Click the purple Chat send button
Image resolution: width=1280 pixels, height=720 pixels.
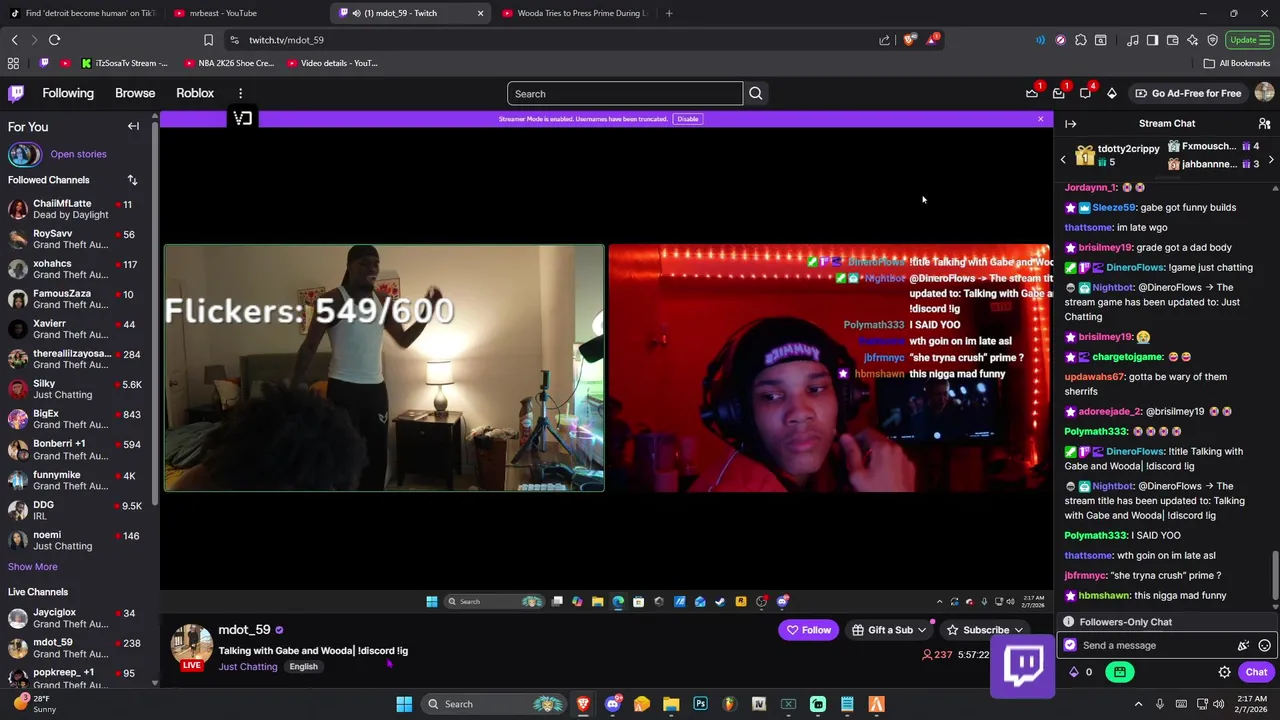pyautogui.click(x=1256, y=672)
